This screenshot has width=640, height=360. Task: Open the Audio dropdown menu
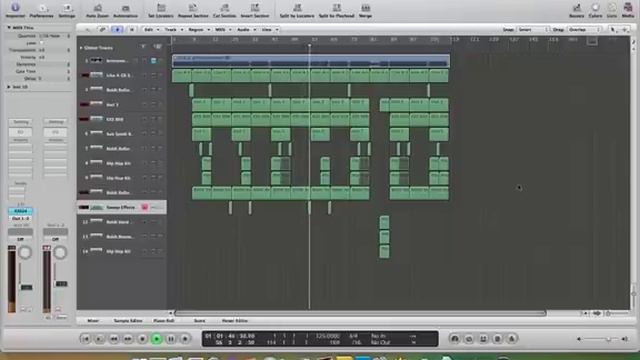246,29
